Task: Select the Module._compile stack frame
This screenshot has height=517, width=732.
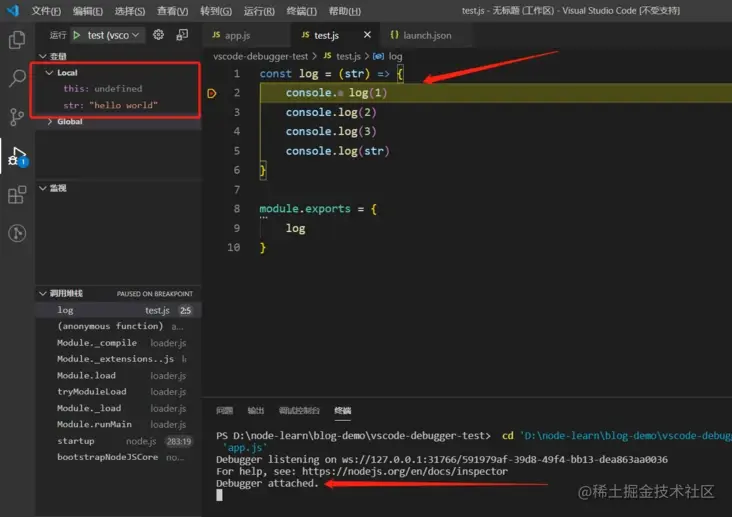Action: pos(119,343)
